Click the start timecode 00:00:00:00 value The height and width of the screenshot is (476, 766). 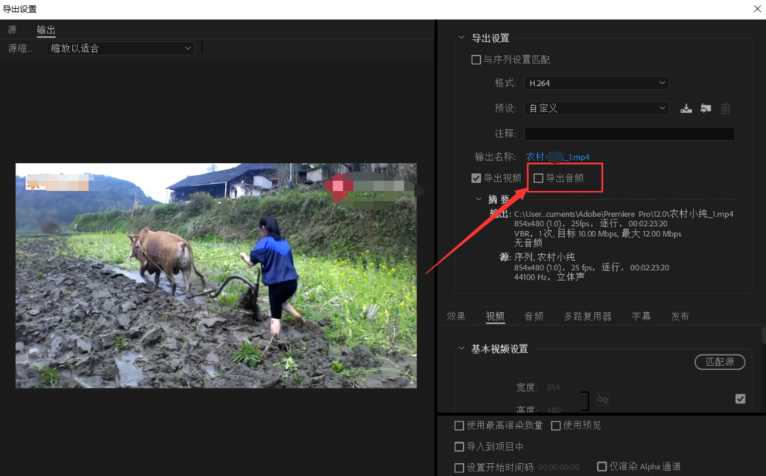558,468
